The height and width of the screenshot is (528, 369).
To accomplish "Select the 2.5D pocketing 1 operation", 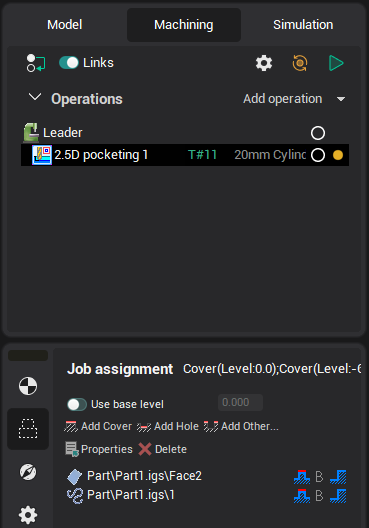I will click(185, 155).
